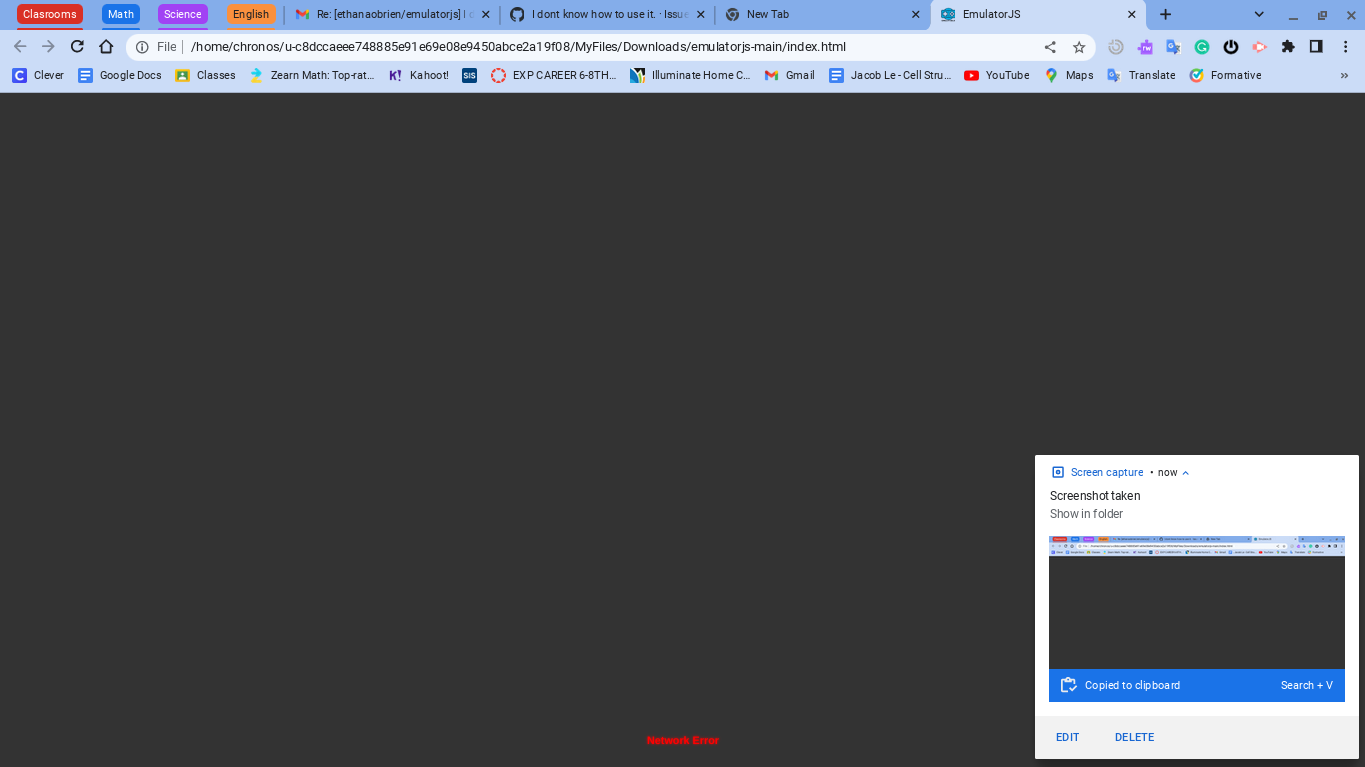Collapse the Science tab group
Image resolution: width=1365 pixels, height=767 pixels.
182,14
